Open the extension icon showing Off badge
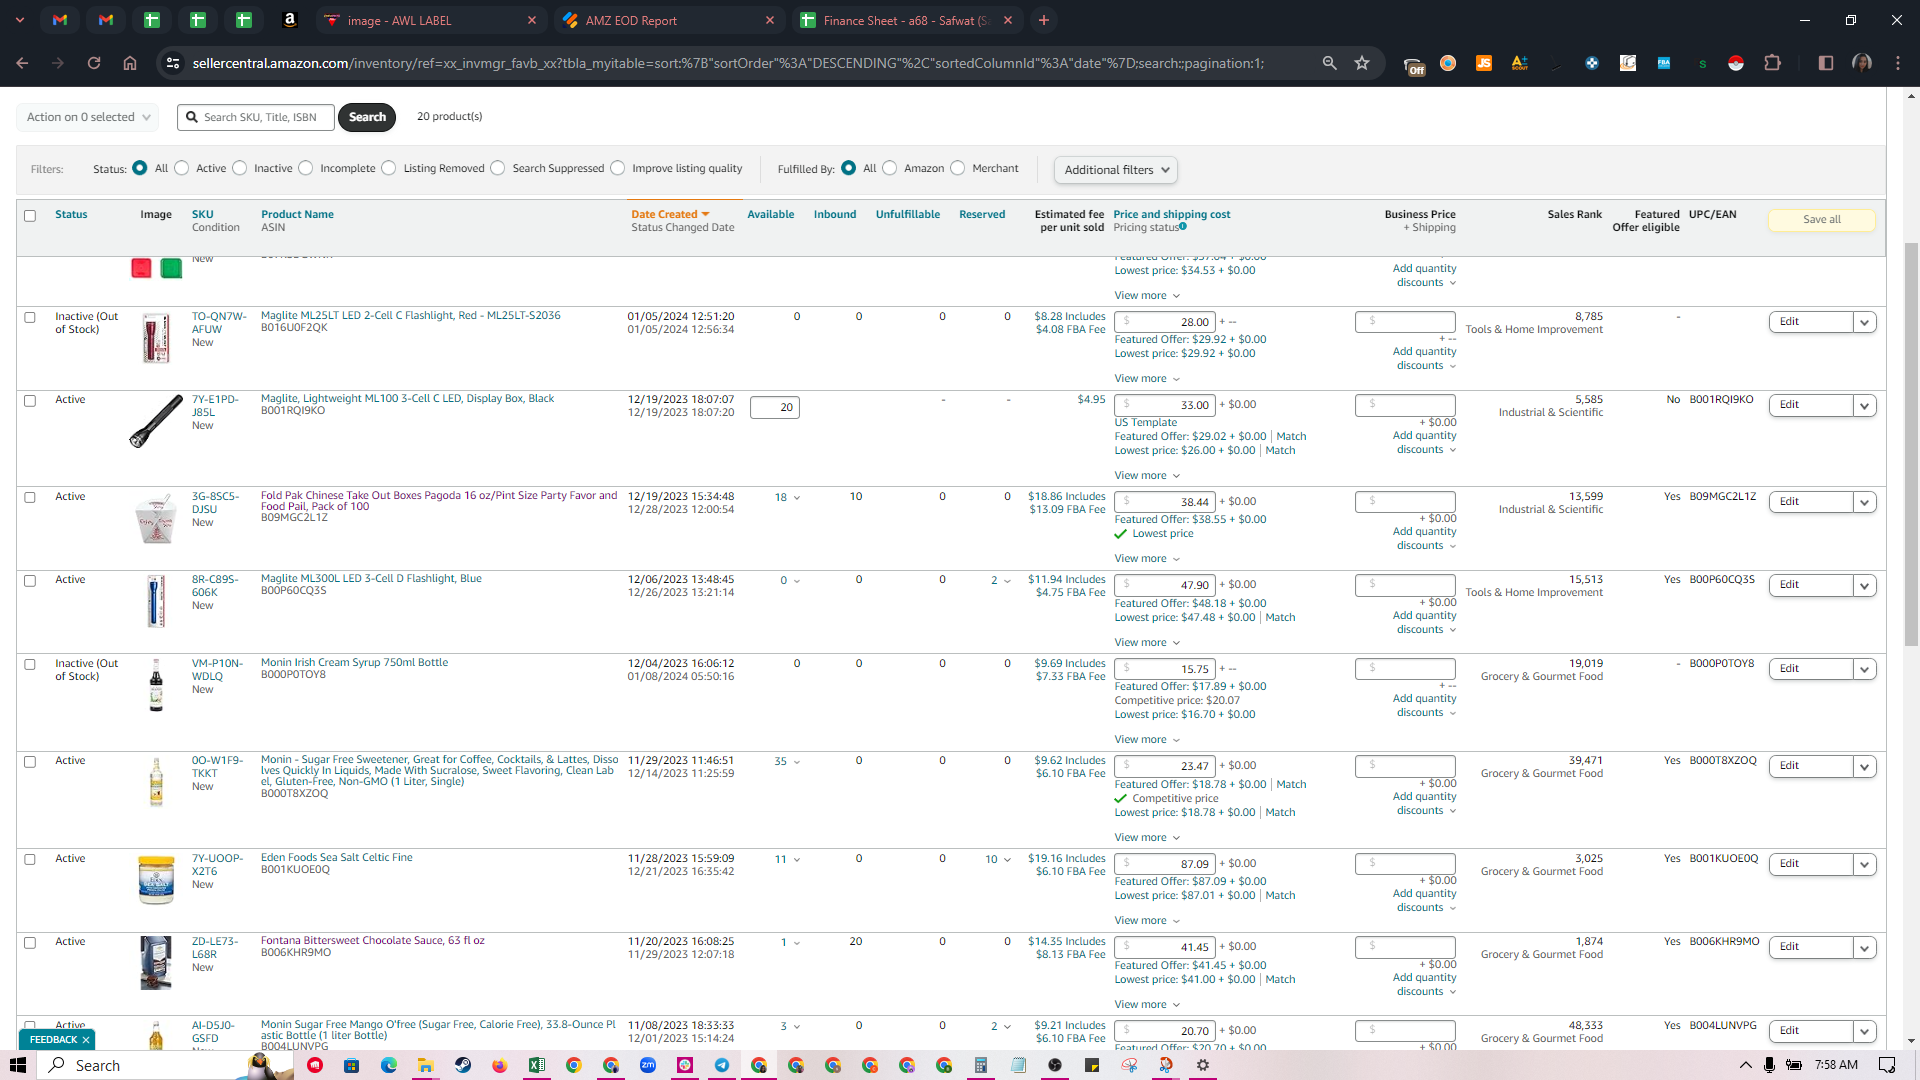This screenshot has width=1920, height=1080. click(x=1413, y=65)
